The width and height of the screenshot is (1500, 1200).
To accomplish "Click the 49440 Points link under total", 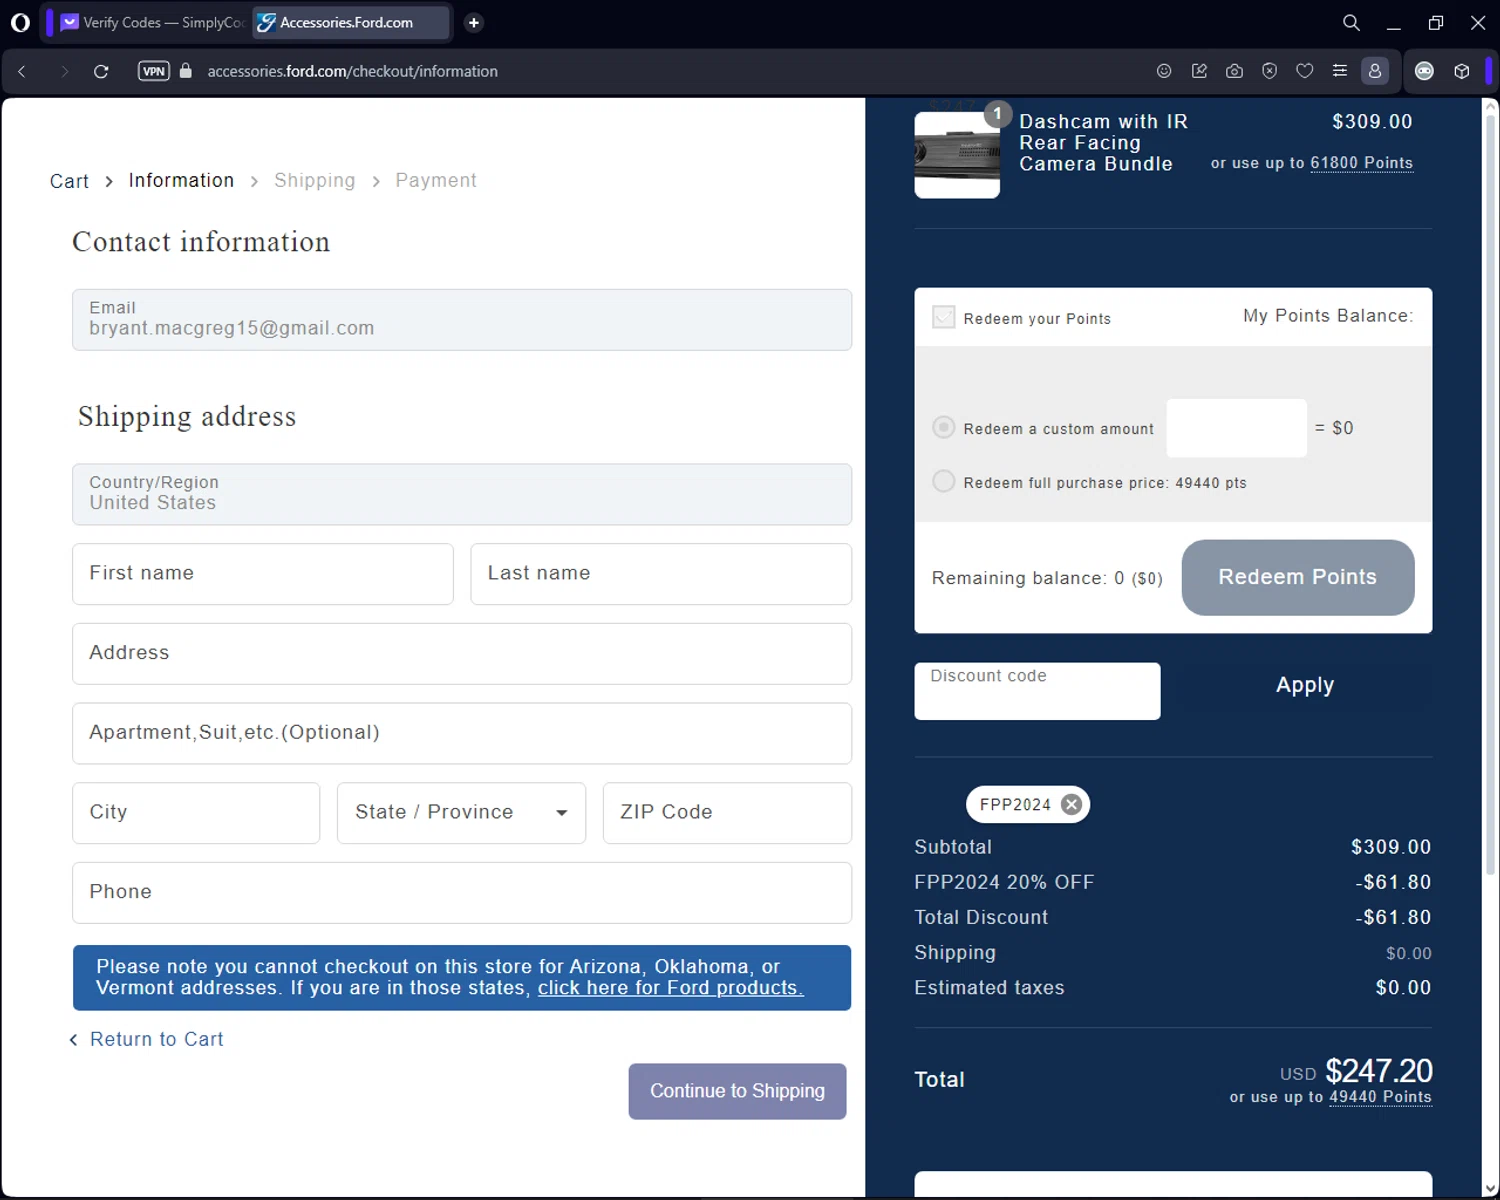I will [1380, 1097].
